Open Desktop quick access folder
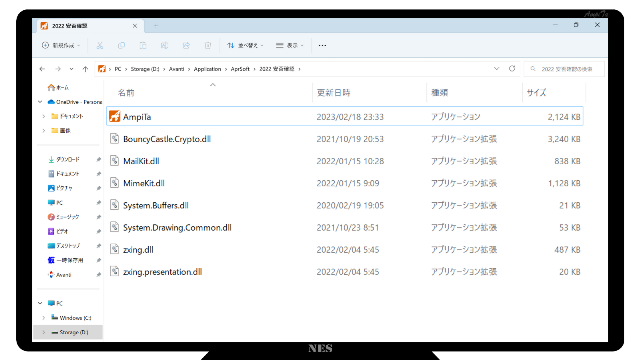Screen dimensions: 640x360 coord(64,246)
